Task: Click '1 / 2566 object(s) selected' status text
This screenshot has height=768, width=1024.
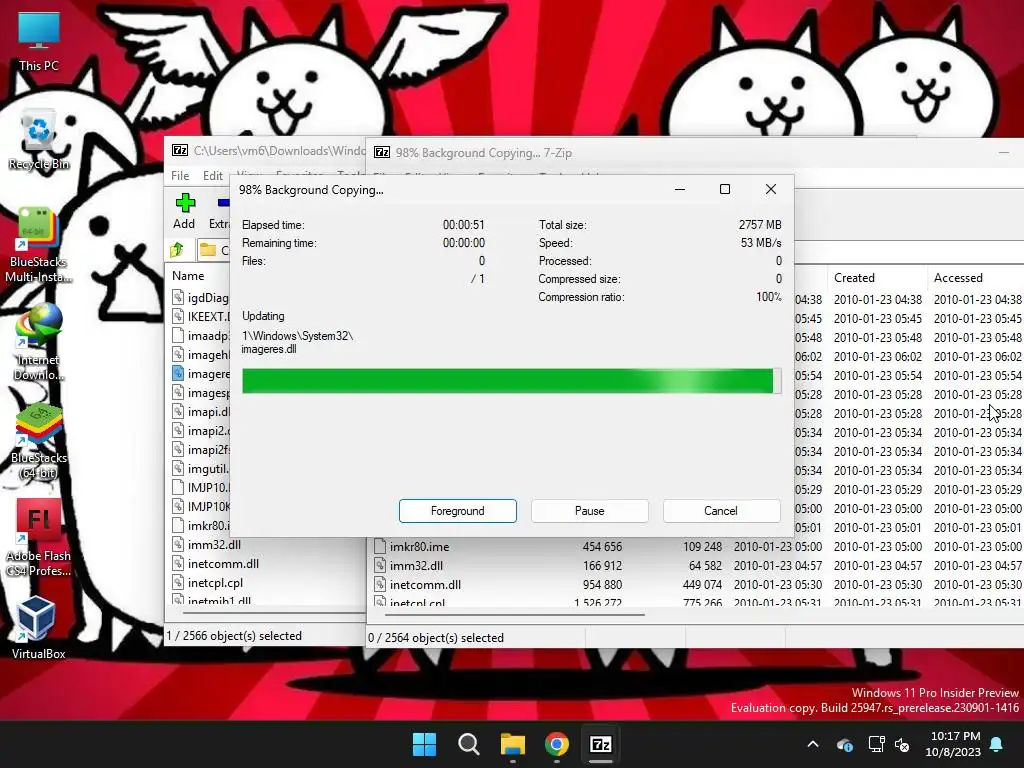Action: 234,635
